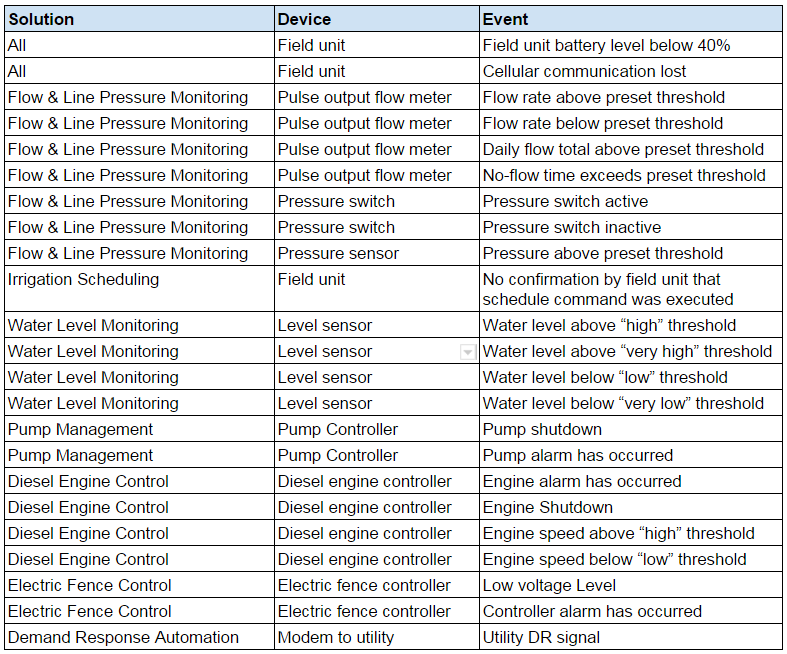This screenshot has width=787, height=654.
Task: Select the 'No confirmation by field unit' event cell
Action: (x=608, y=289)
